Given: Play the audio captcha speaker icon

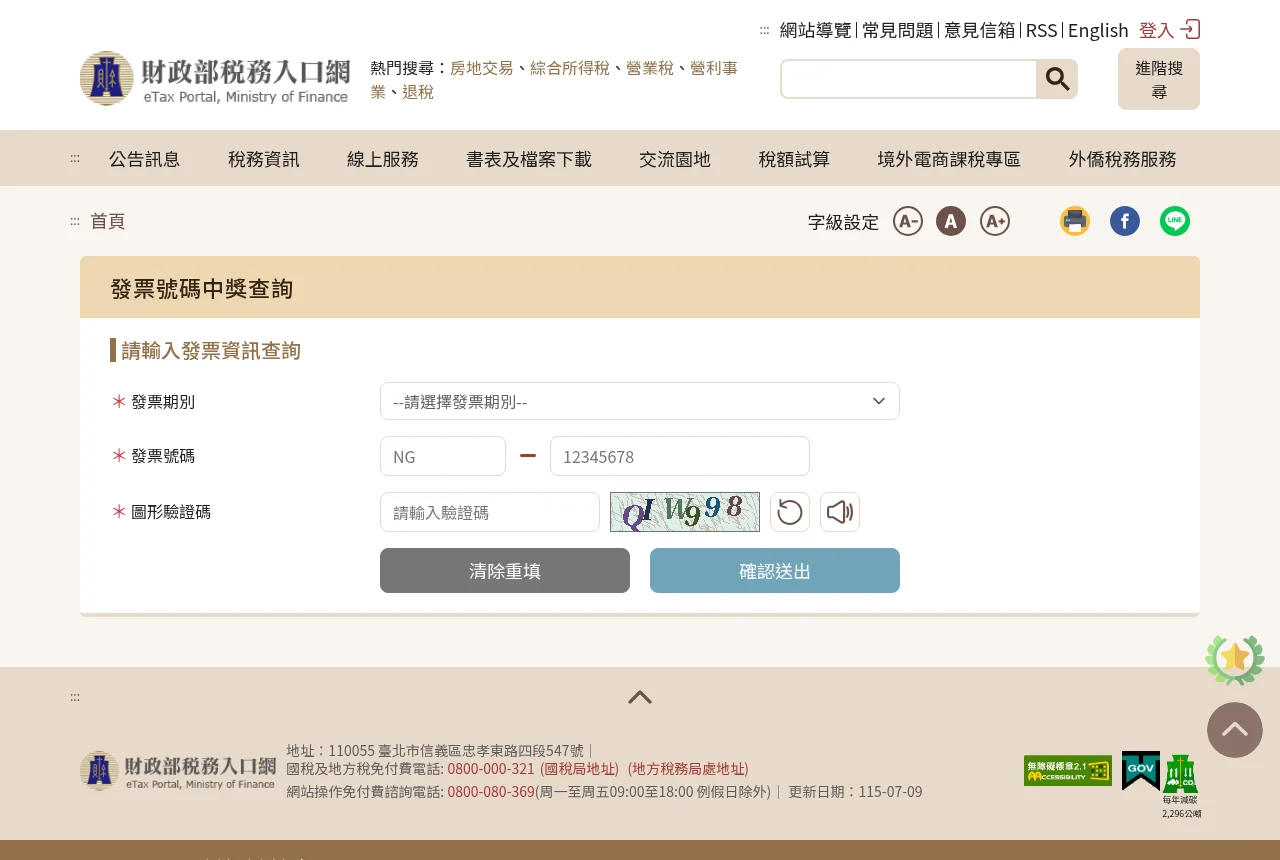Looking at the screenshot, I should [840, 512].
